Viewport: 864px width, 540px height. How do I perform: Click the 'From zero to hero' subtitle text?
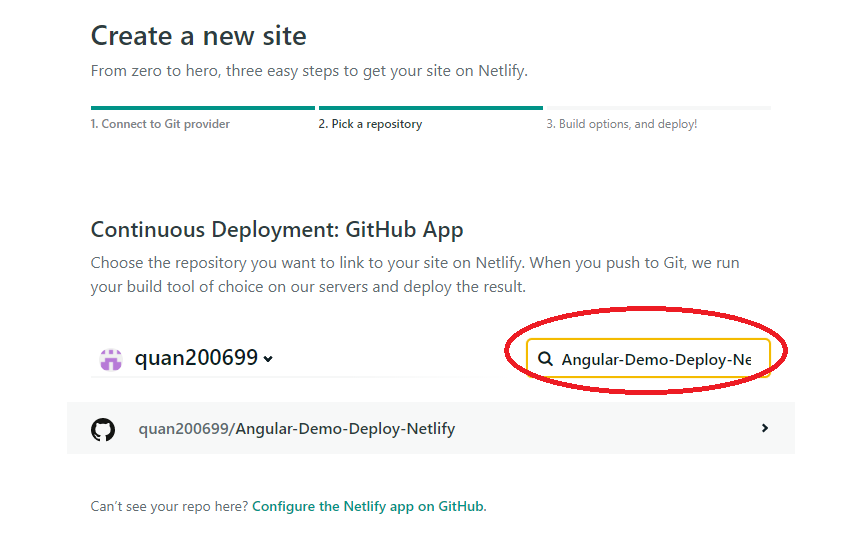click(309, 71)
